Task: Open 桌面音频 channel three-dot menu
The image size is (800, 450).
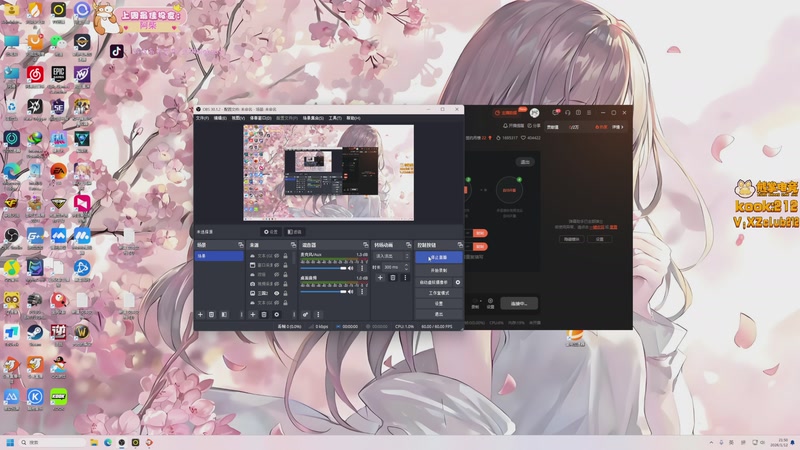Action: click(362, 291)
